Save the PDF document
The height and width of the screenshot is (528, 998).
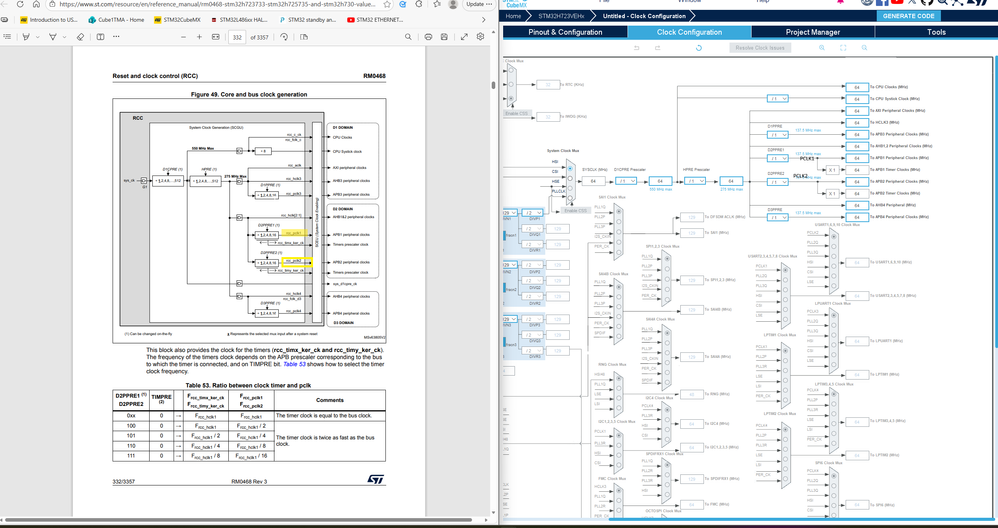(444, 37)
